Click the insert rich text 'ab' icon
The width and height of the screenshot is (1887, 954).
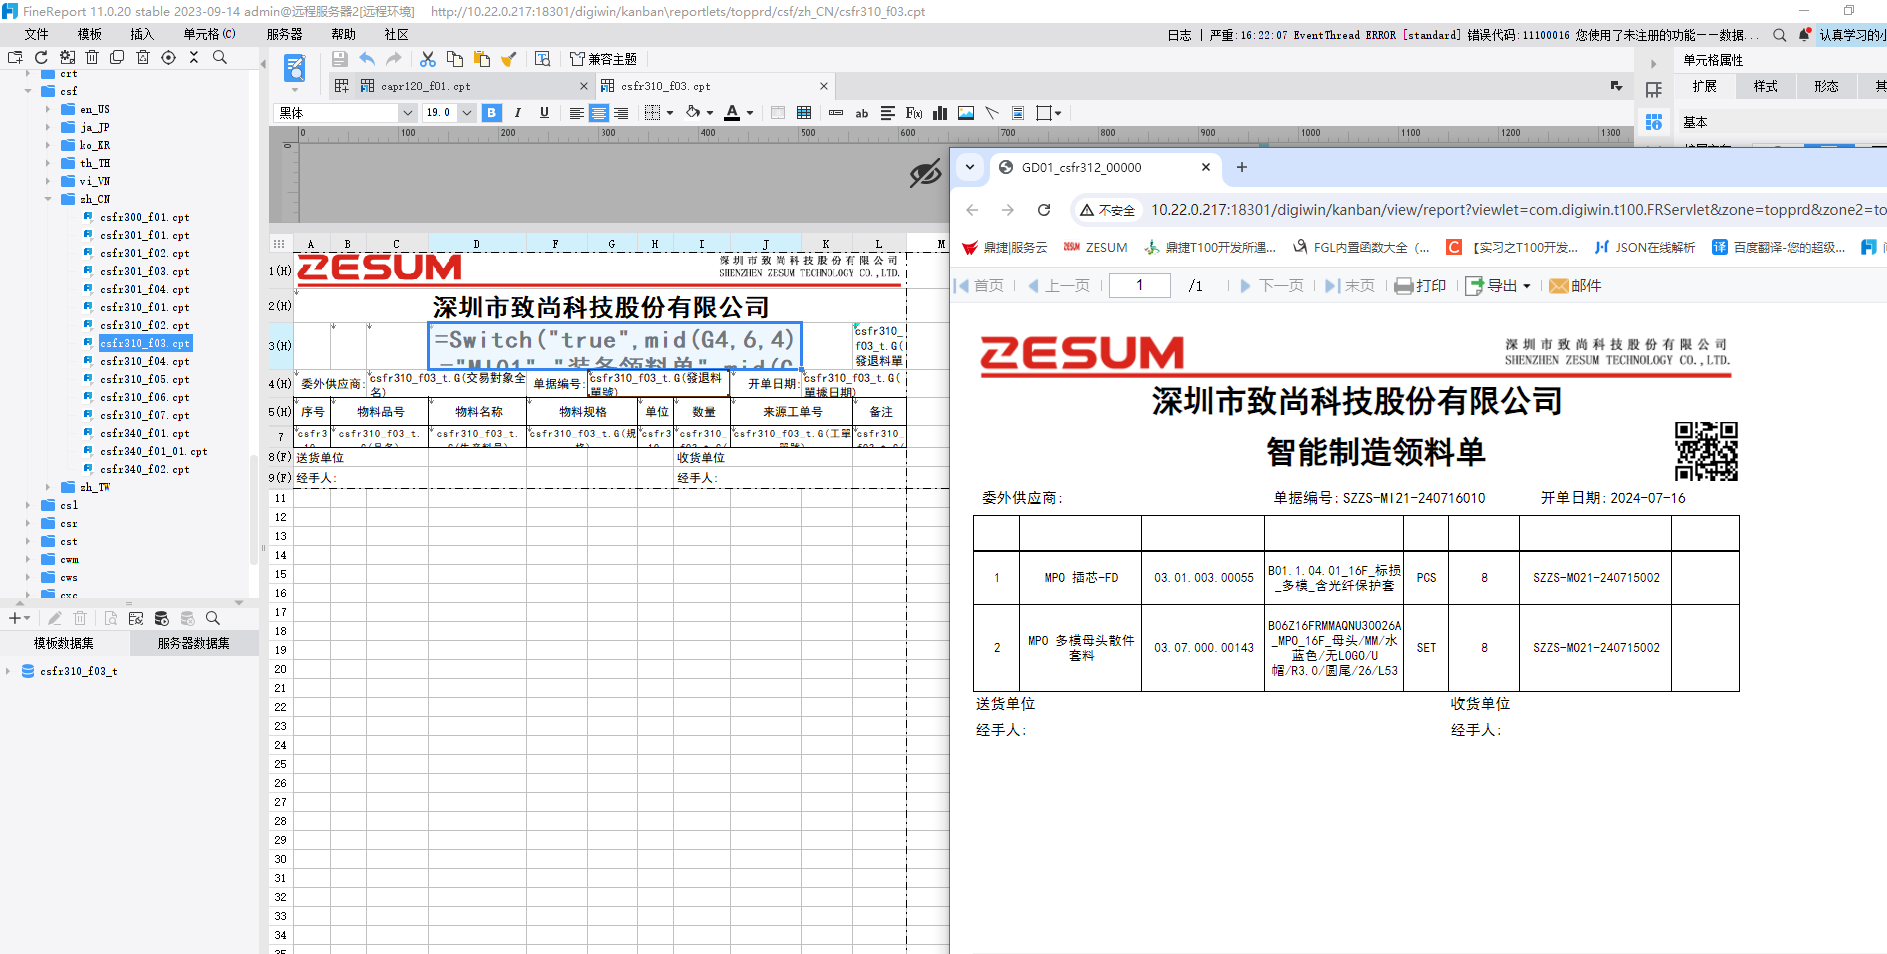(x=862, y=113)
